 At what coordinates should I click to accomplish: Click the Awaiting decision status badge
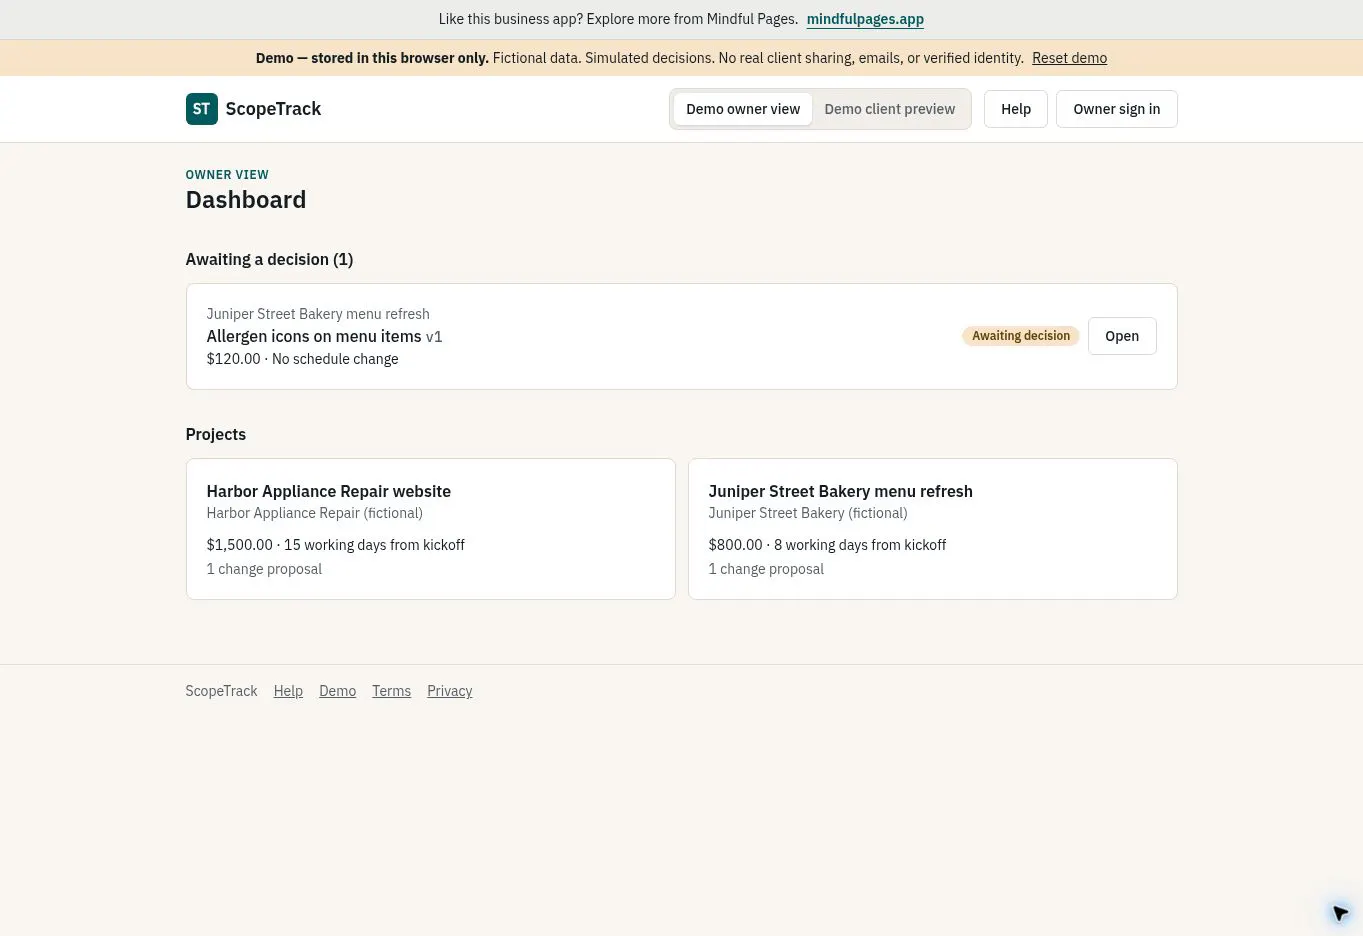[1021, 336]
